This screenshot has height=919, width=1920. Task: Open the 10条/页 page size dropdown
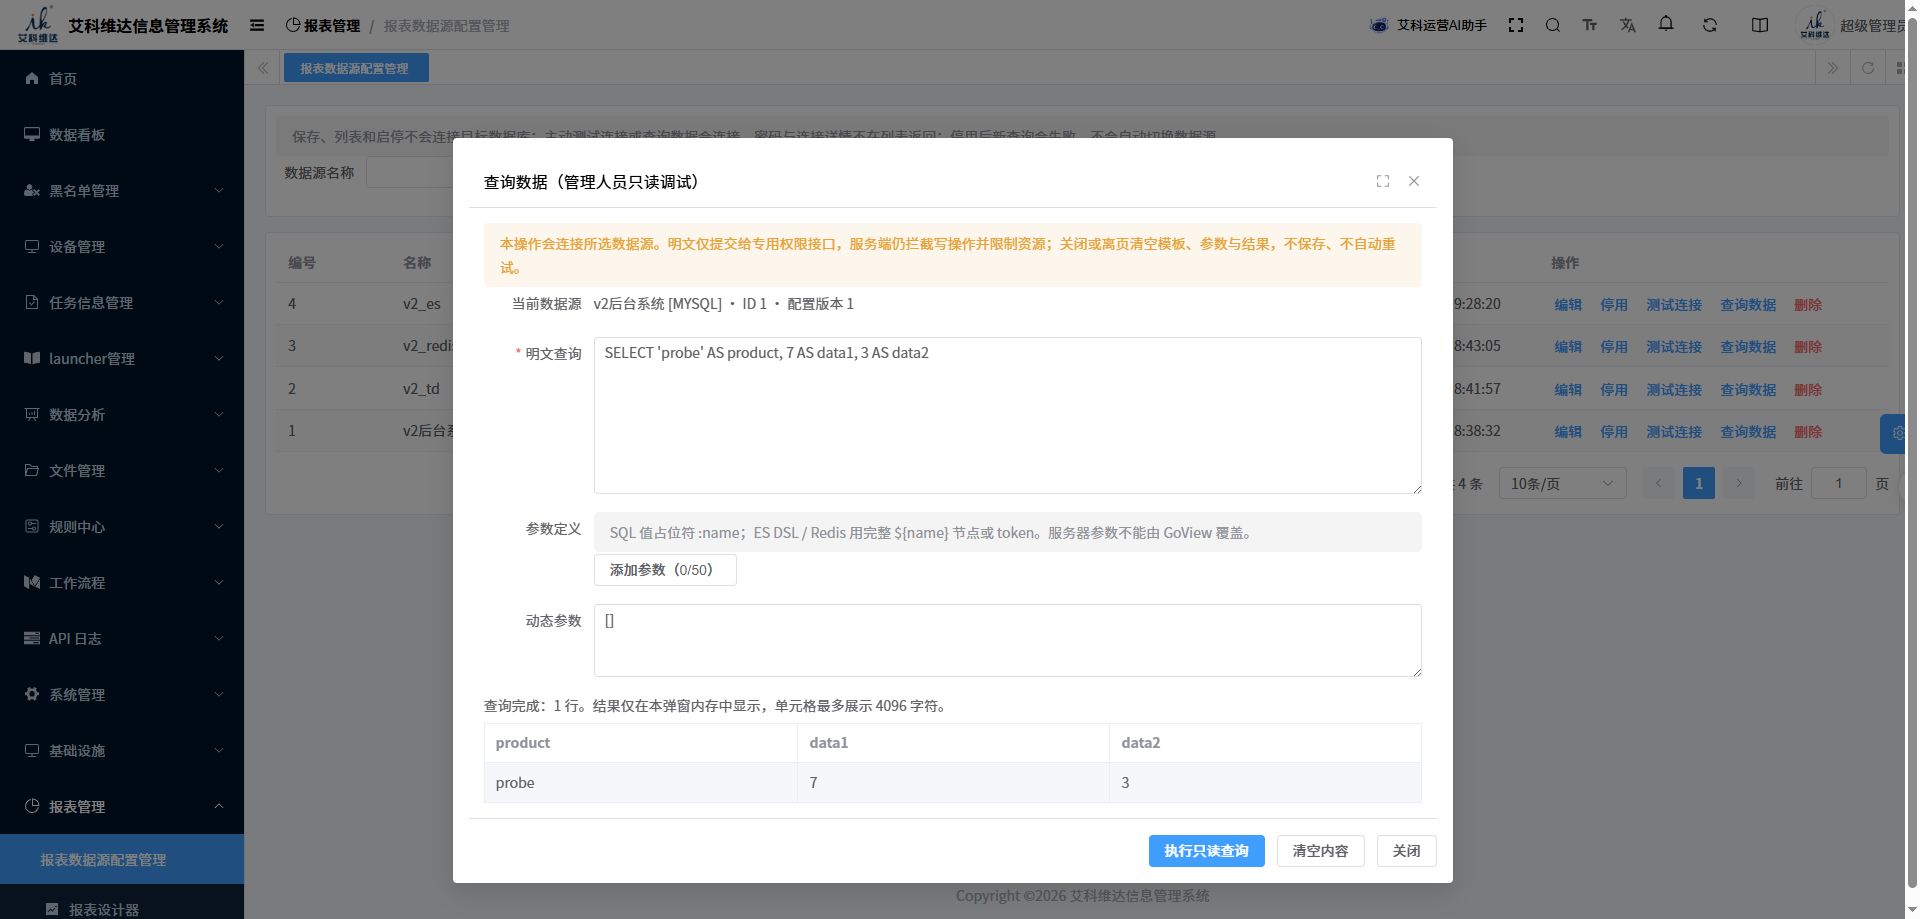point(1562,483)
